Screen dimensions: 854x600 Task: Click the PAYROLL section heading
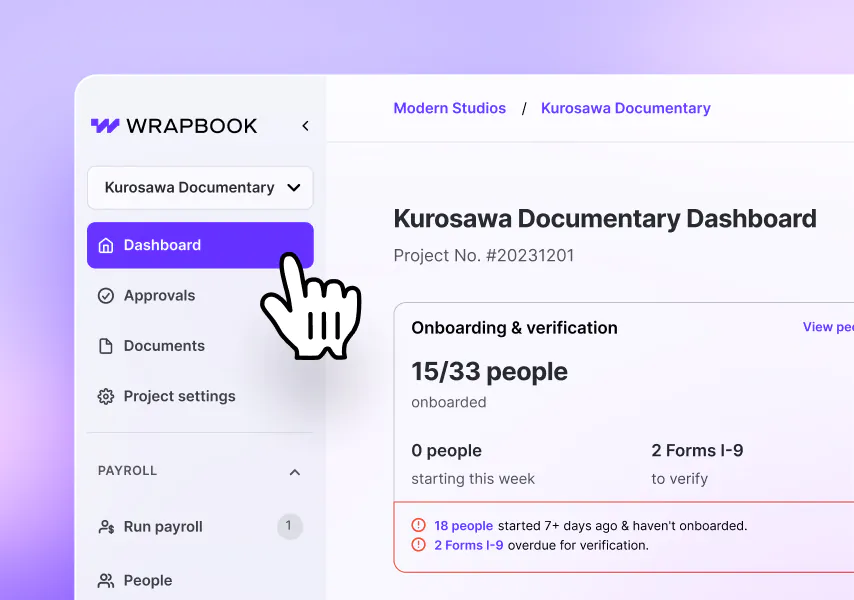[127, 470]
